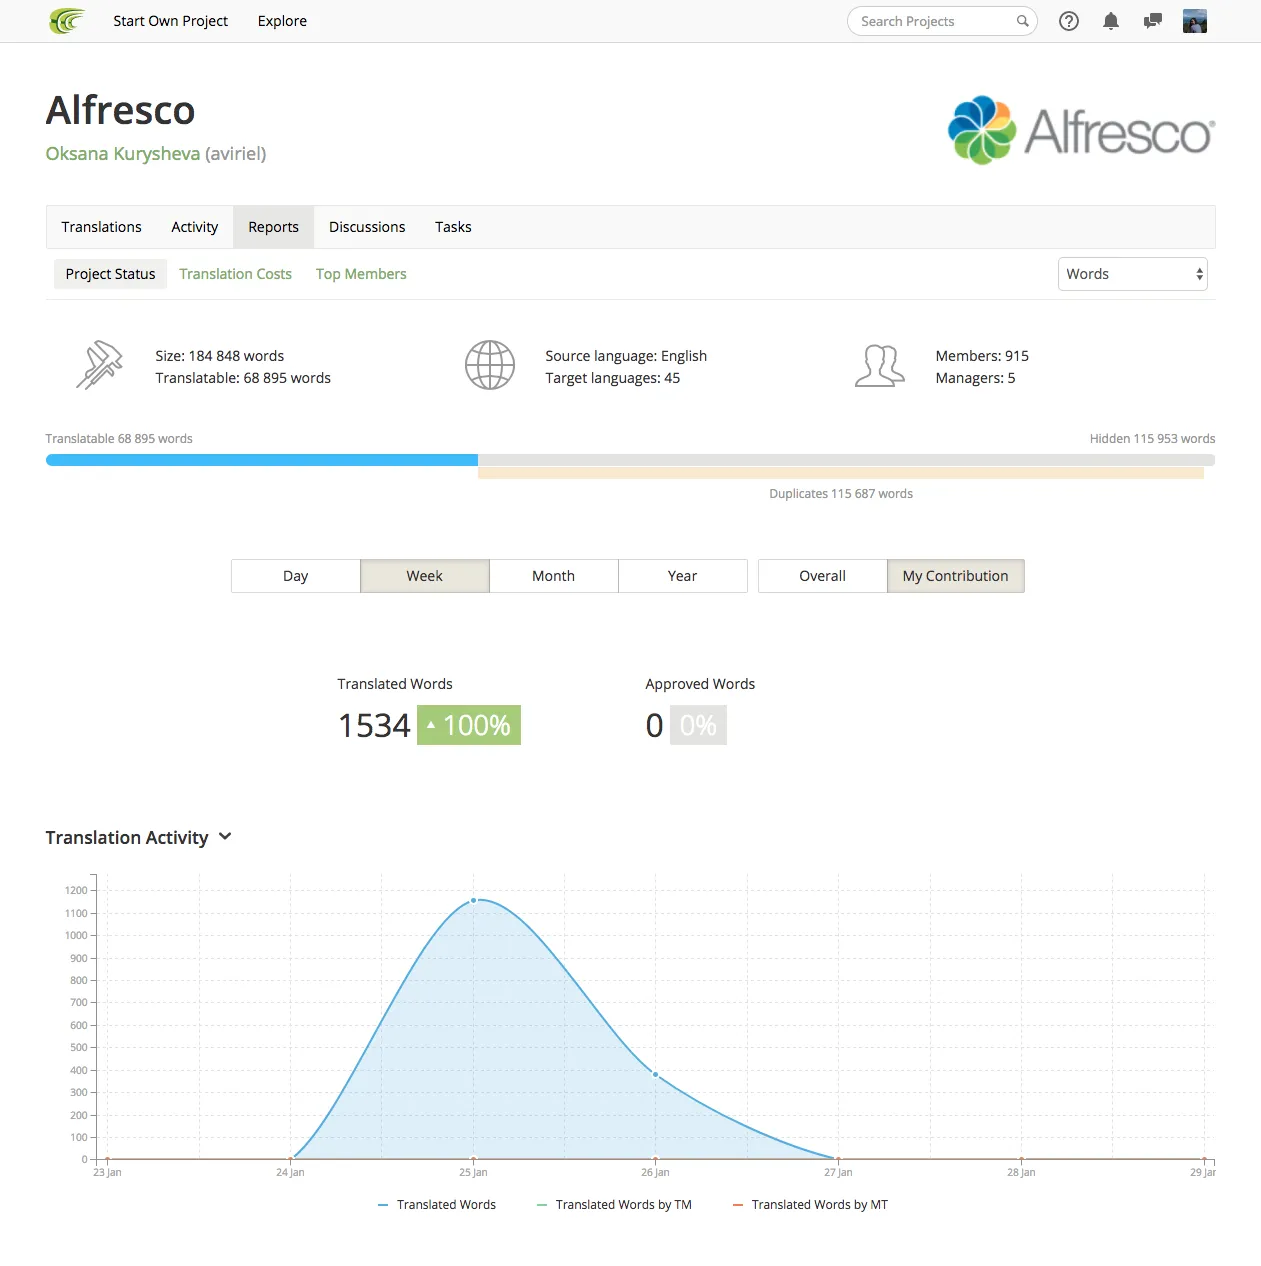Click the globe languages icon
The height and width of the screenshot is (1266, 1261).
(x=490, y=365)
